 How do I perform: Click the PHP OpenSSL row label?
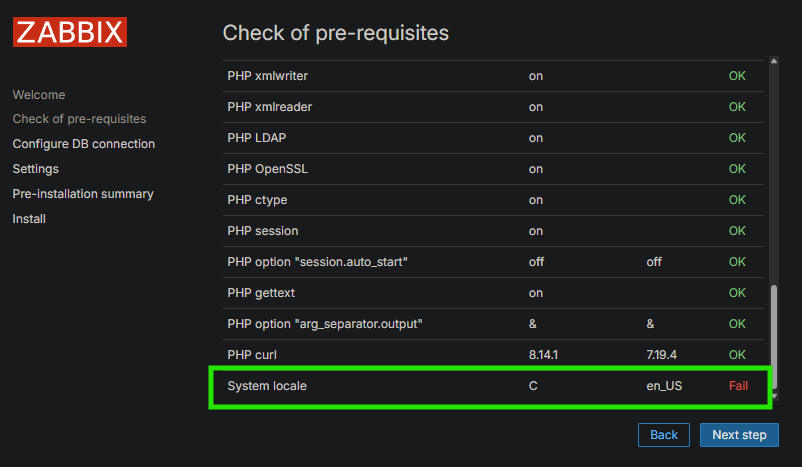tap(267, 169)
